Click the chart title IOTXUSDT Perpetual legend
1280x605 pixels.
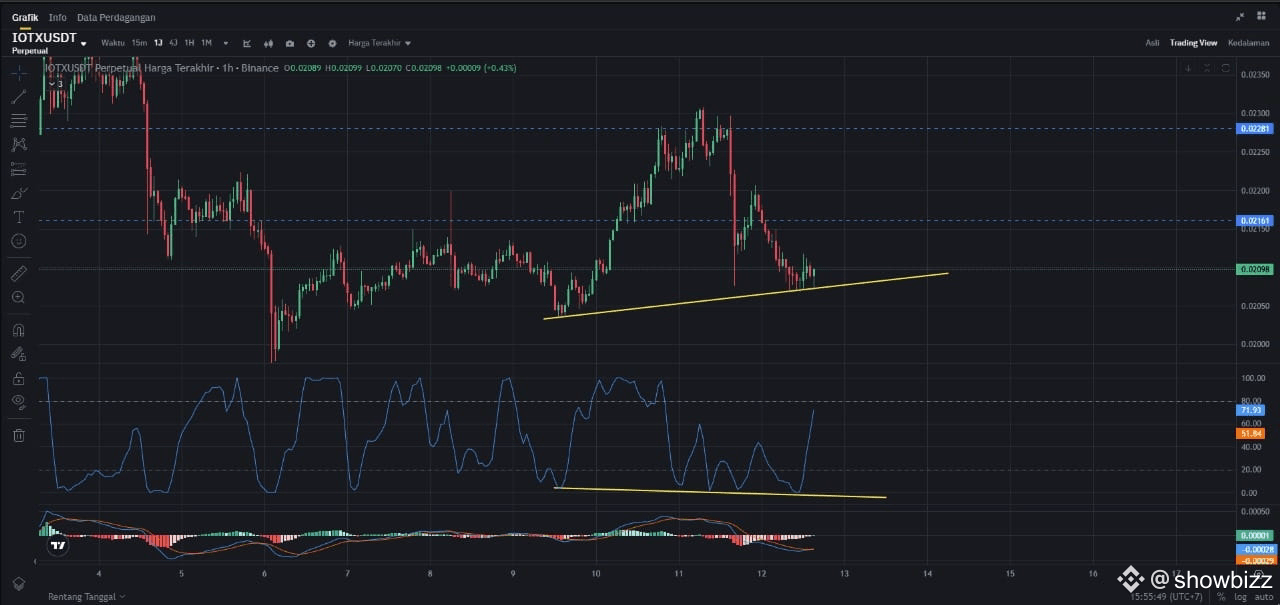point(161,68)
